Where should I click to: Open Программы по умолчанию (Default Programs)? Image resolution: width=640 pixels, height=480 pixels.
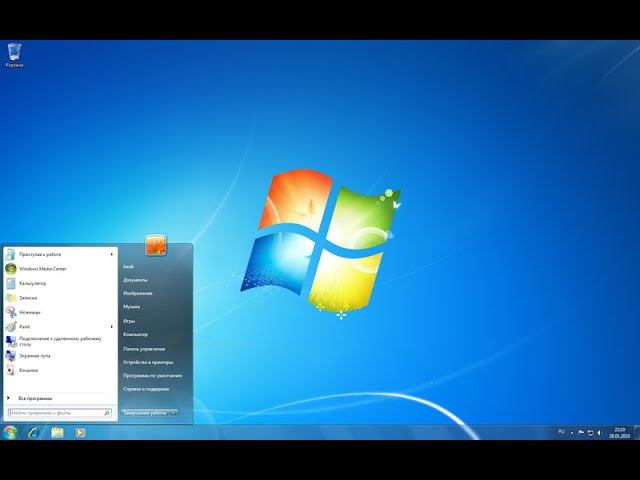click(x=153, y=376)
